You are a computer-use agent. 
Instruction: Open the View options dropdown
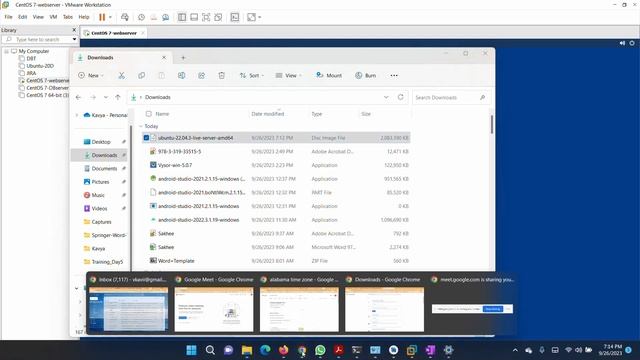click(289, 76)
